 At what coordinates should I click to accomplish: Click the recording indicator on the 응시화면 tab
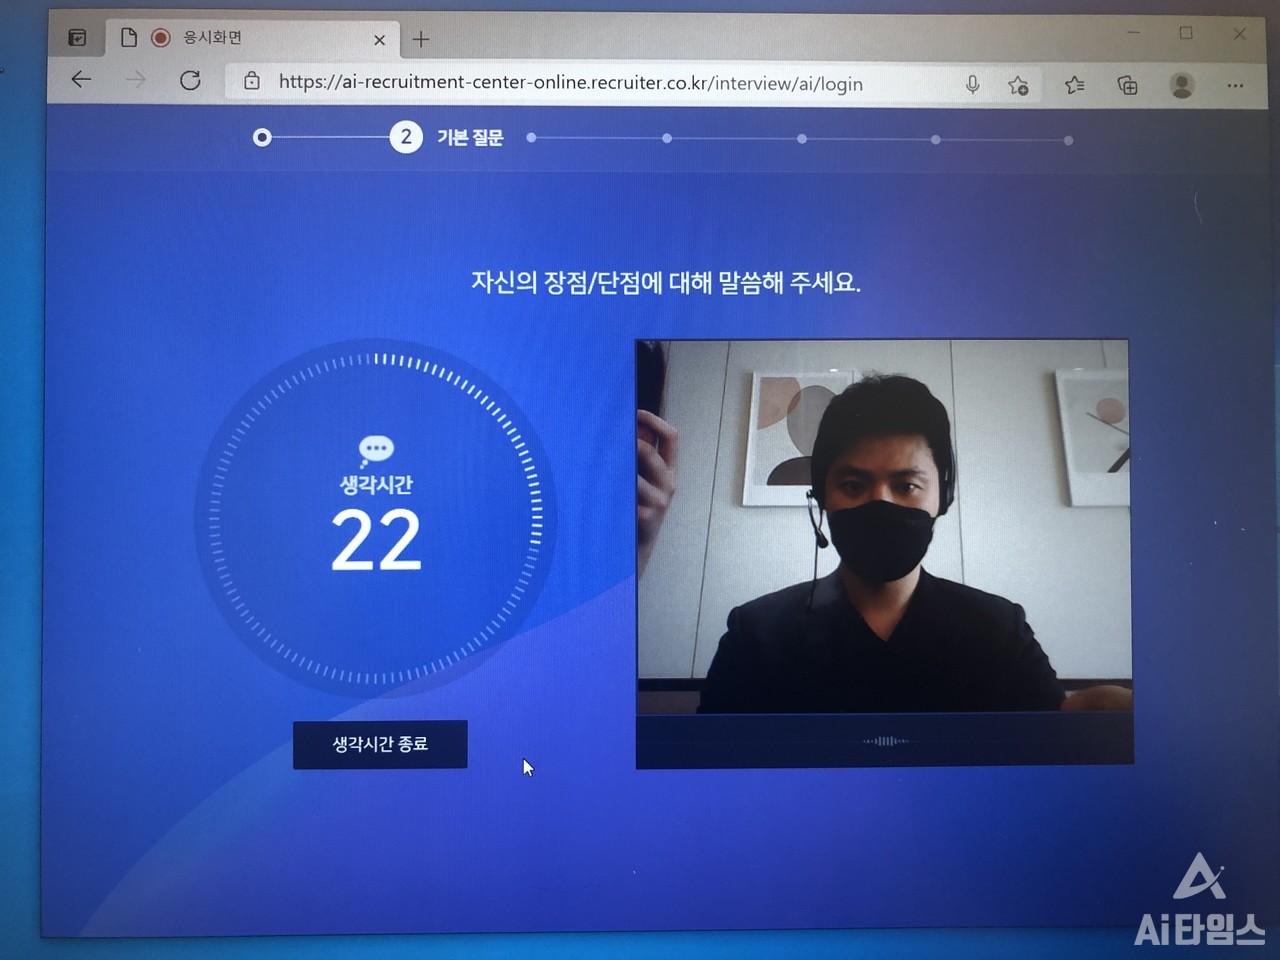tap(160, 39)
